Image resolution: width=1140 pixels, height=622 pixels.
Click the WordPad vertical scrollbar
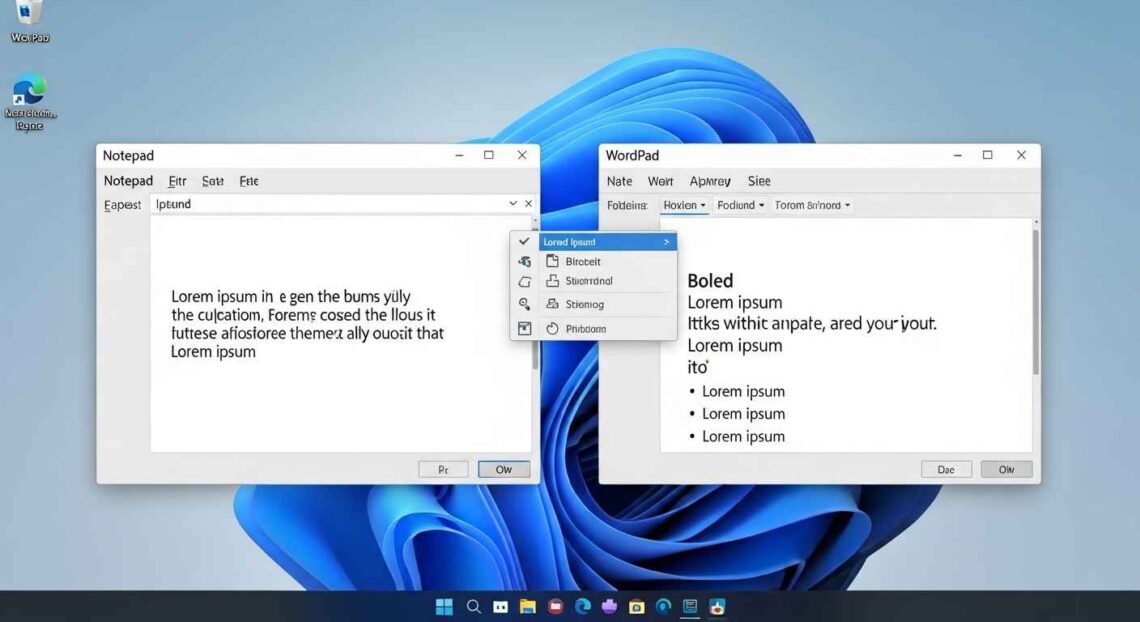click(1035, 300)
